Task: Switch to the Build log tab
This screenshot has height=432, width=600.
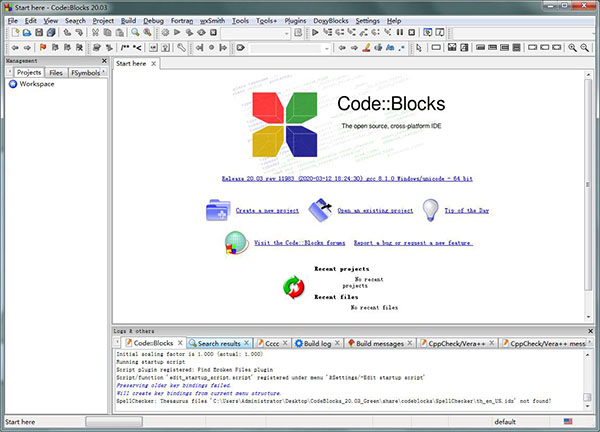Action: (x=317, y=343)
